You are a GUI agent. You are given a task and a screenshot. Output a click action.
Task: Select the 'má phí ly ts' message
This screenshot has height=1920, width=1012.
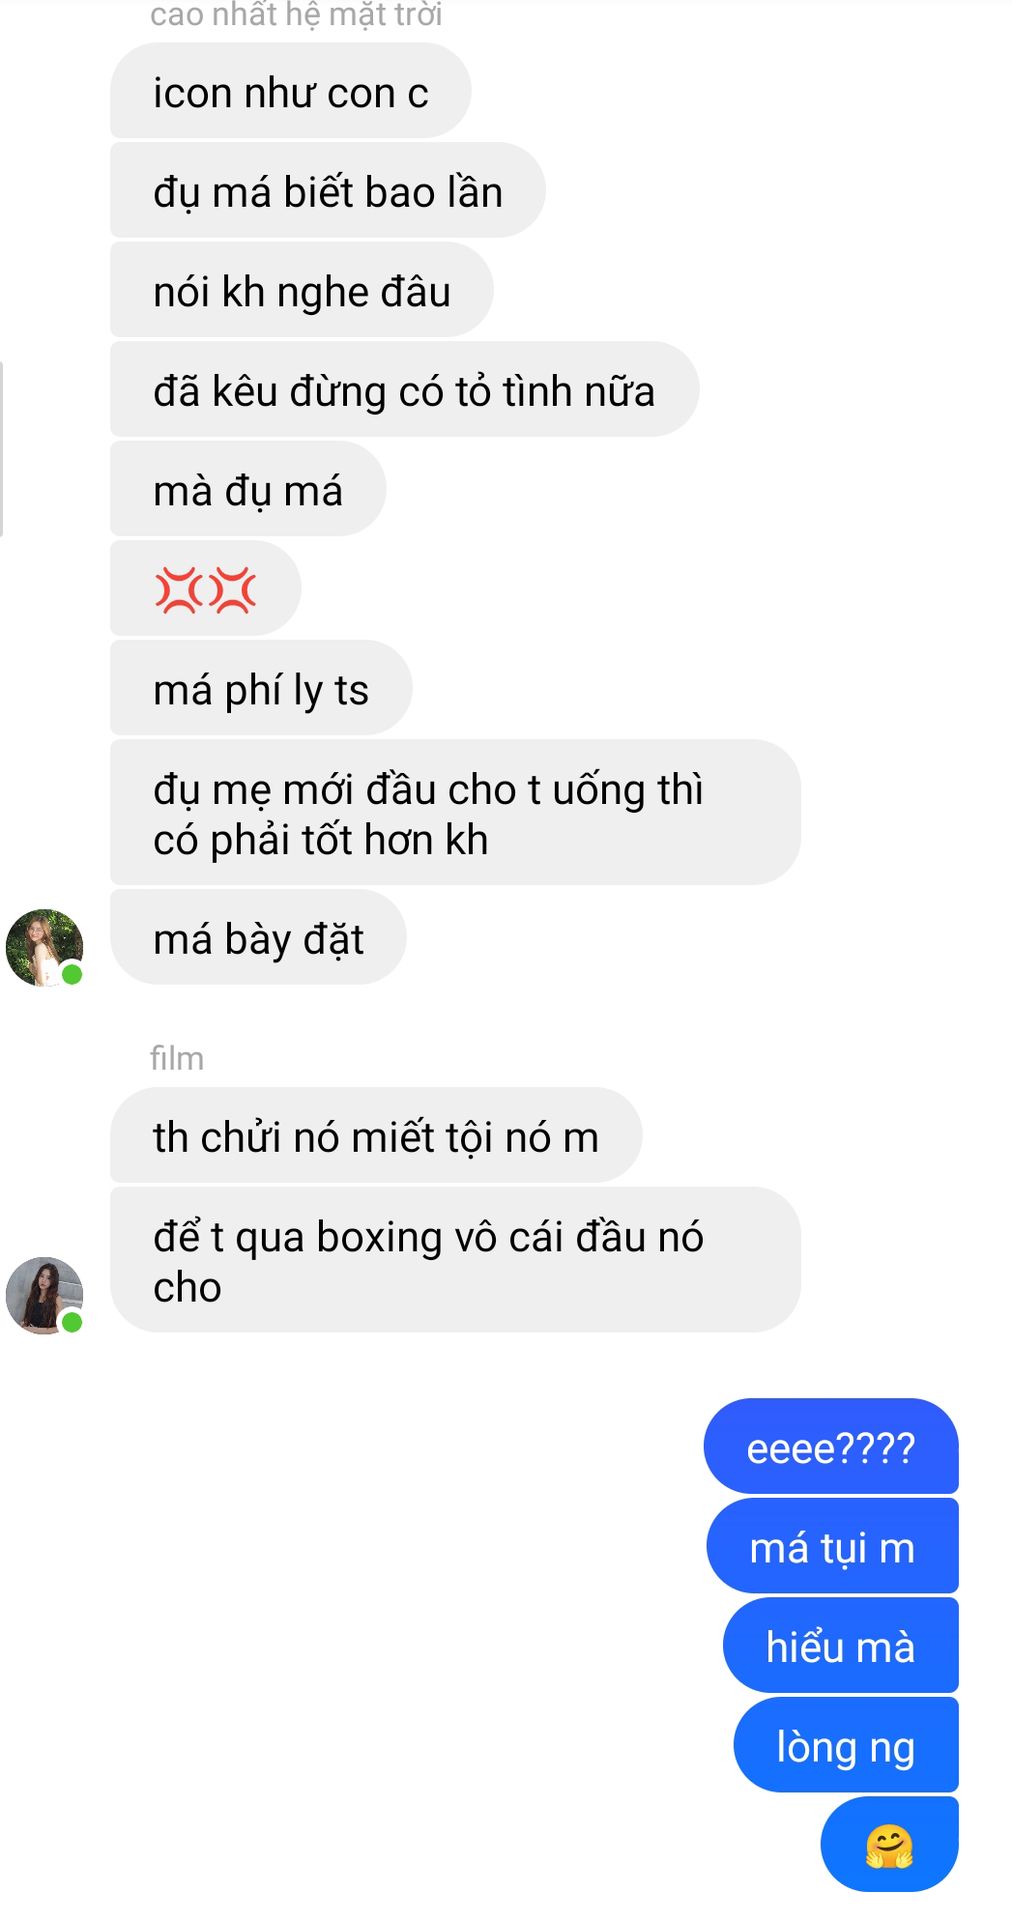click(x=260, y=688)
